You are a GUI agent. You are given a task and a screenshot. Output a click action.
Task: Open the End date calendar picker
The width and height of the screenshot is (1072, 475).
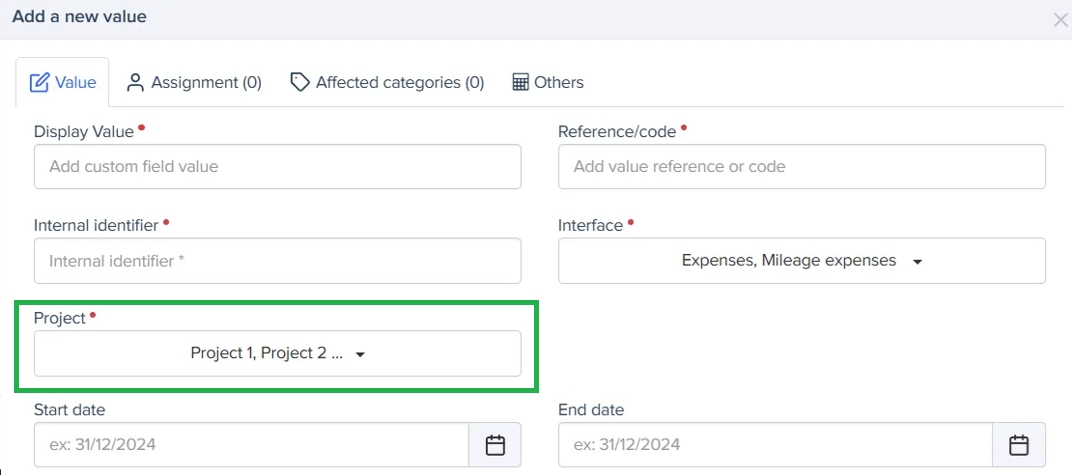coord(1019,445)
